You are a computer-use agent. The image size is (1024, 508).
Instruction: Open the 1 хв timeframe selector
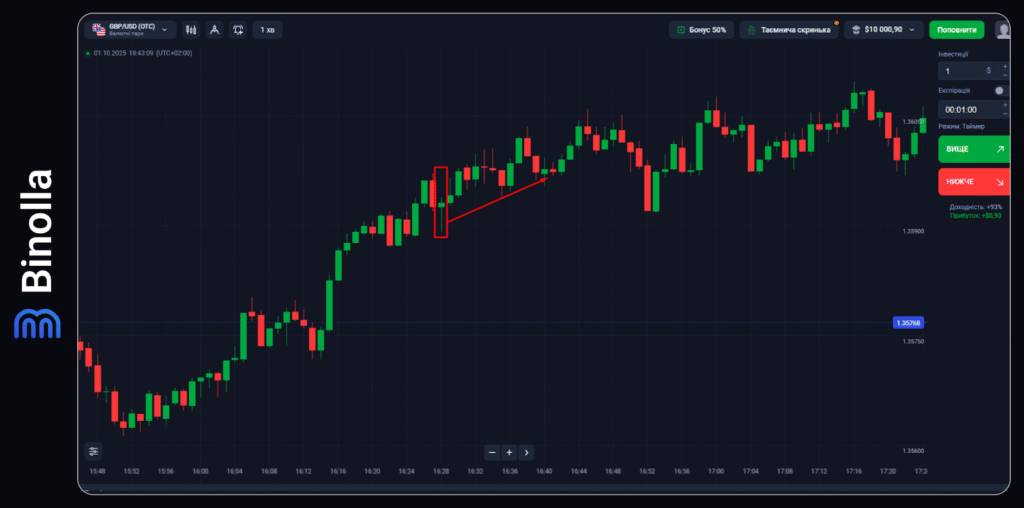pos(267,30)
